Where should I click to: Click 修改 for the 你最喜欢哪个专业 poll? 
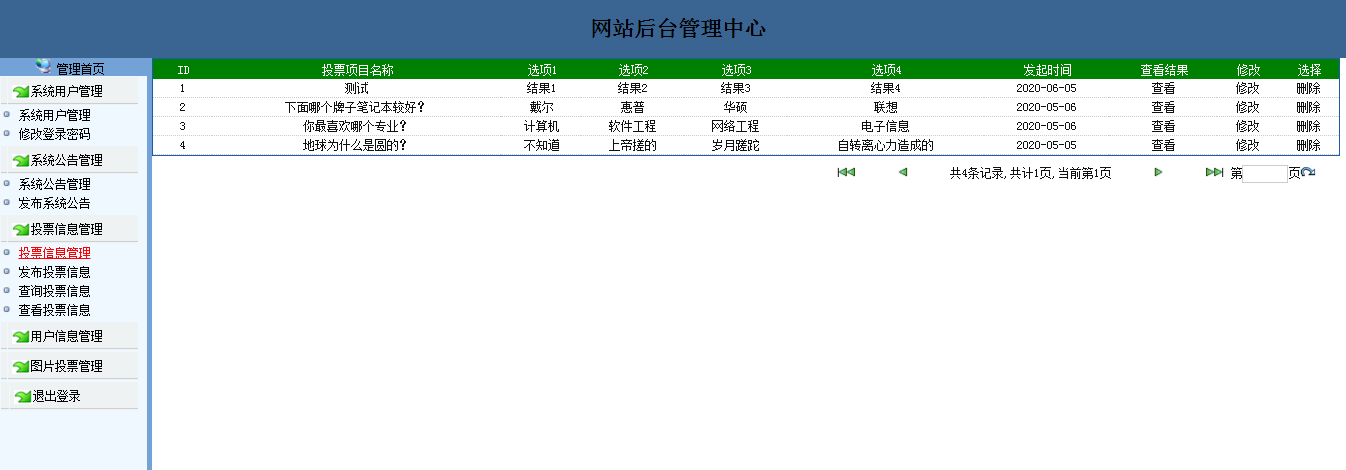coord(1247,126)
